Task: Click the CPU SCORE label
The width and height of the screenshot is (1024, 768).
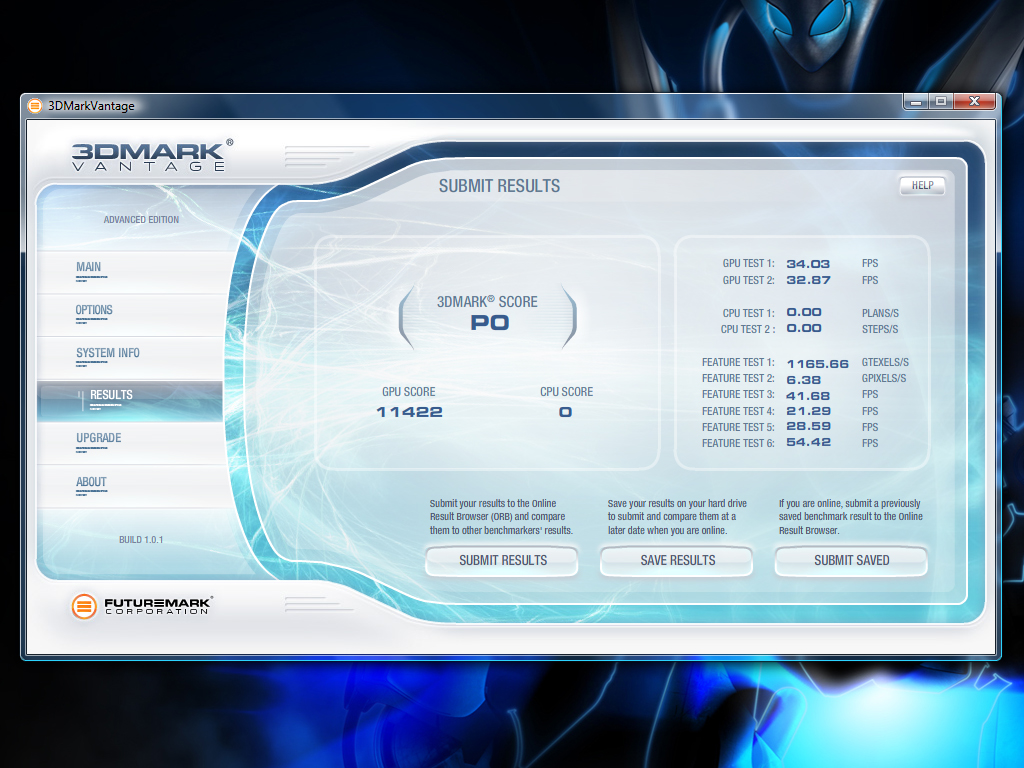Action: pos(566,392)
